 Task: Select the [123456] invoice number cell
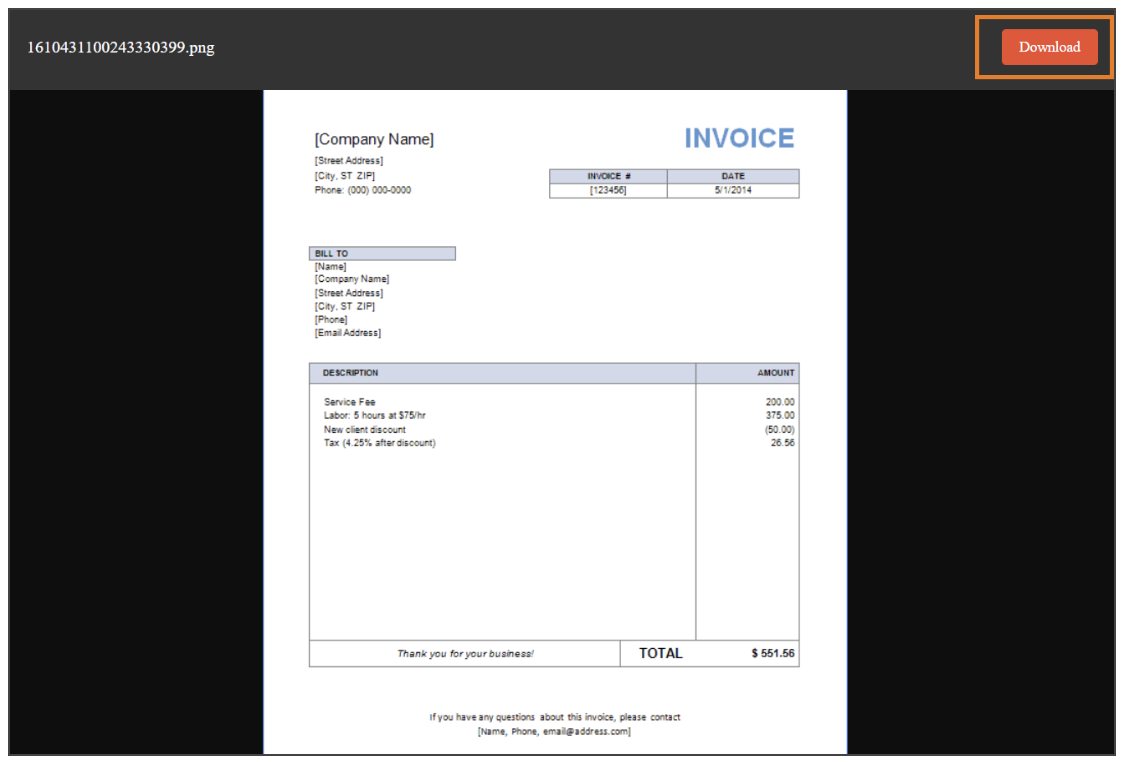point(608,190)
